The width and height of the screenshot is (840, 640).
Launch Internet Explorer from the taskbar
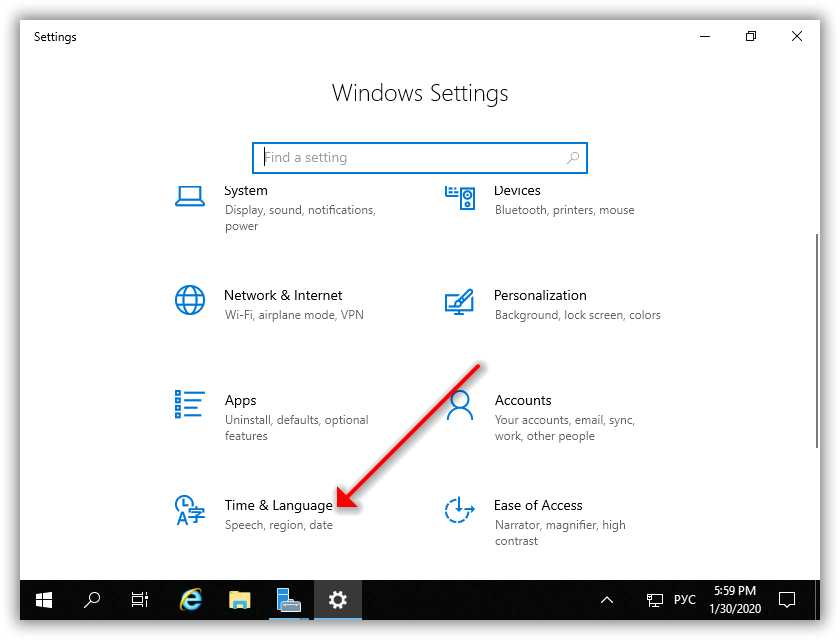[190, 600]
